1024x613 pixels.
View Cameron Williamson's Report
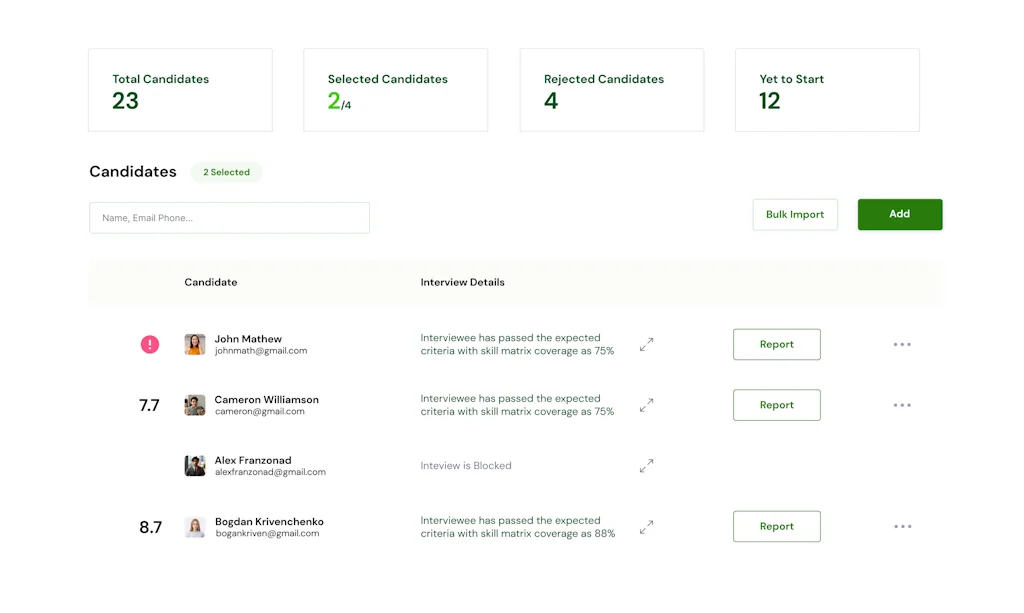776,405
